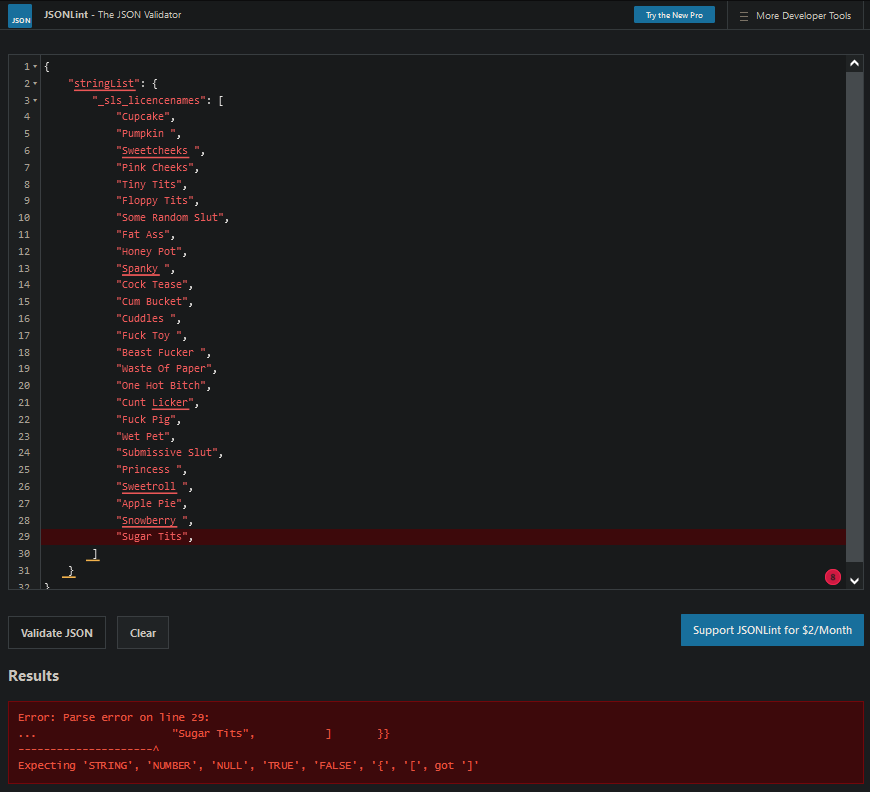
Task: Click the scroll-up arrow of the editor
Action: 854,63
